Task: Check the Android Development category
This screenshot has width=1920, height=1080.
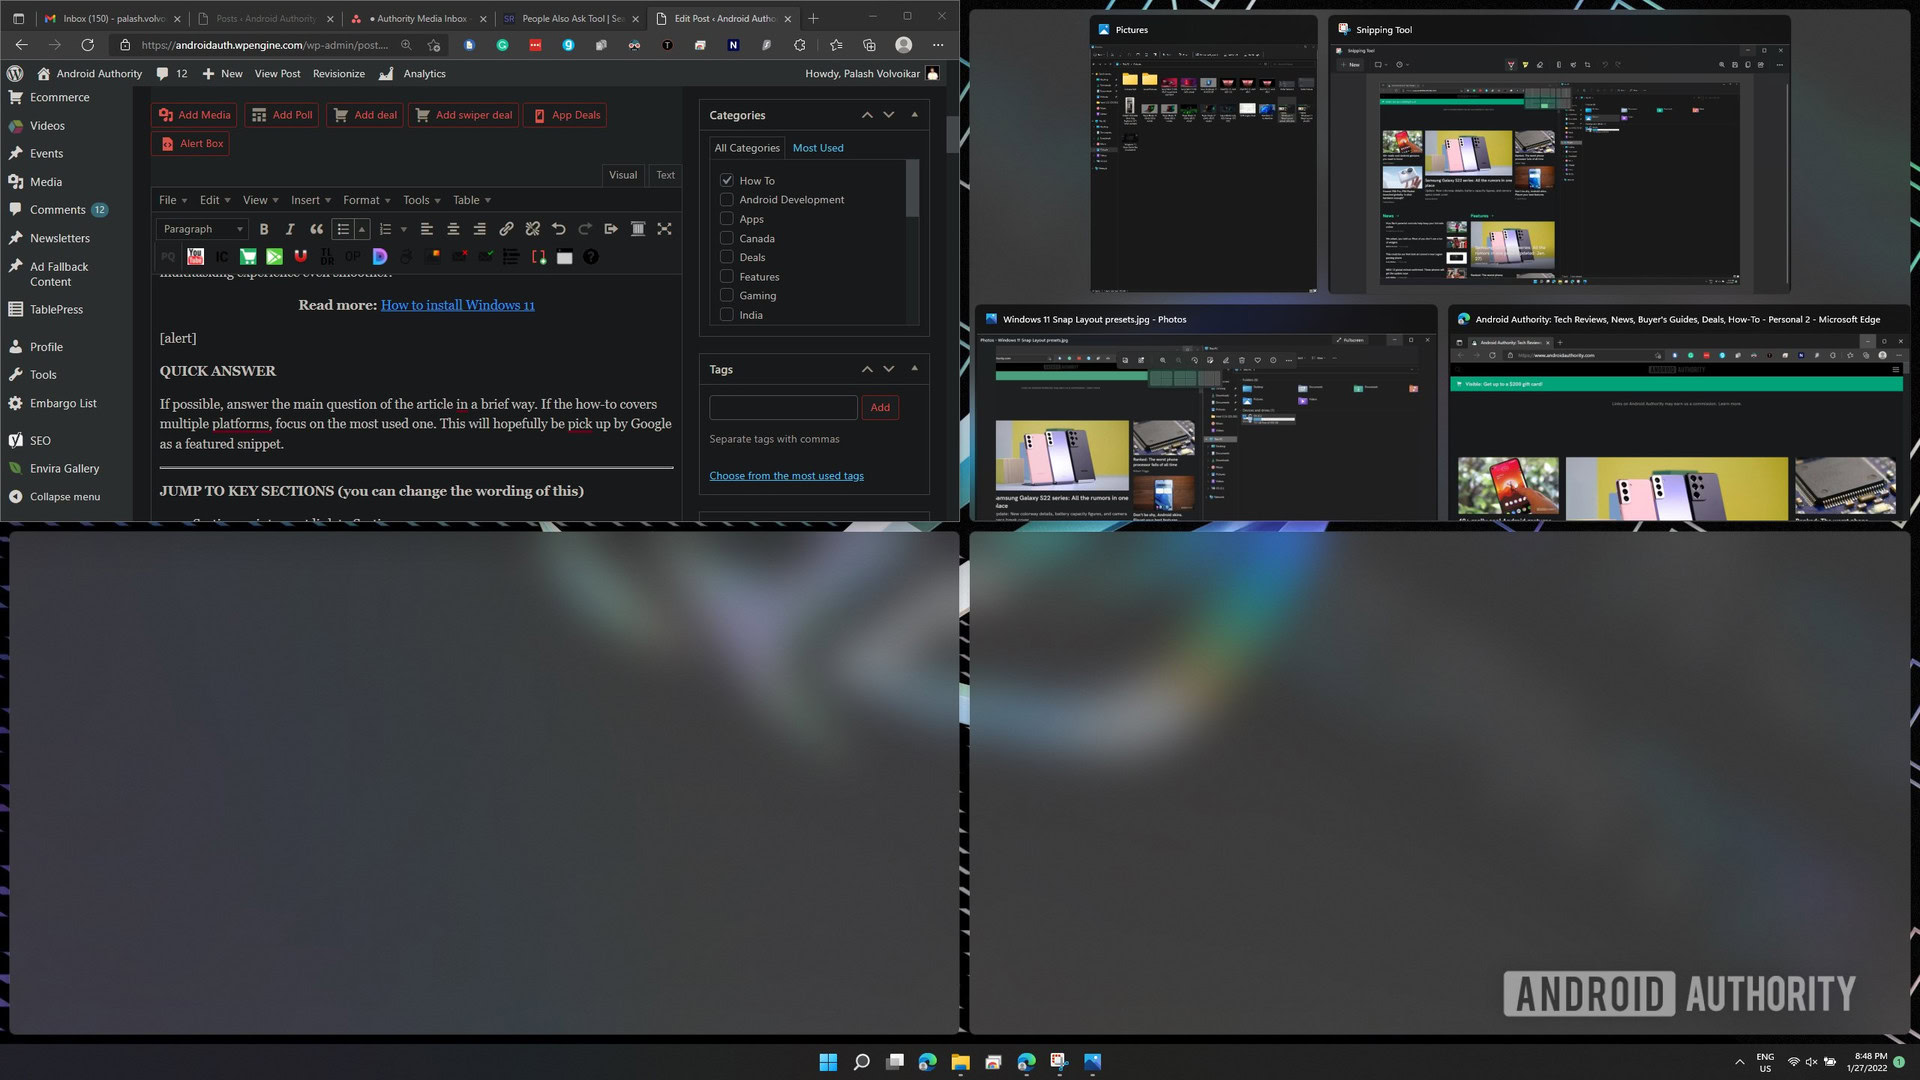Action: coord(727,200)
